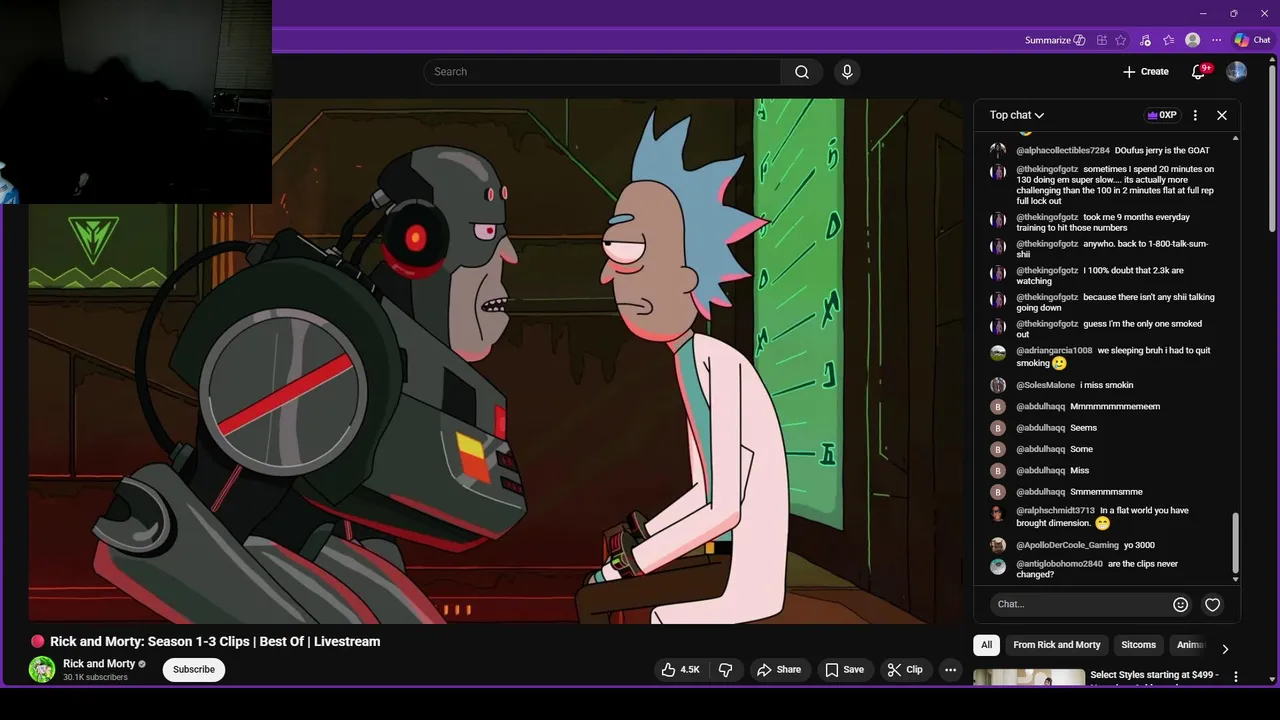Click username @ralphschmidt3713 in chat
Viewport: 1280px width, 720px height.
click(x=1055, y=511)
